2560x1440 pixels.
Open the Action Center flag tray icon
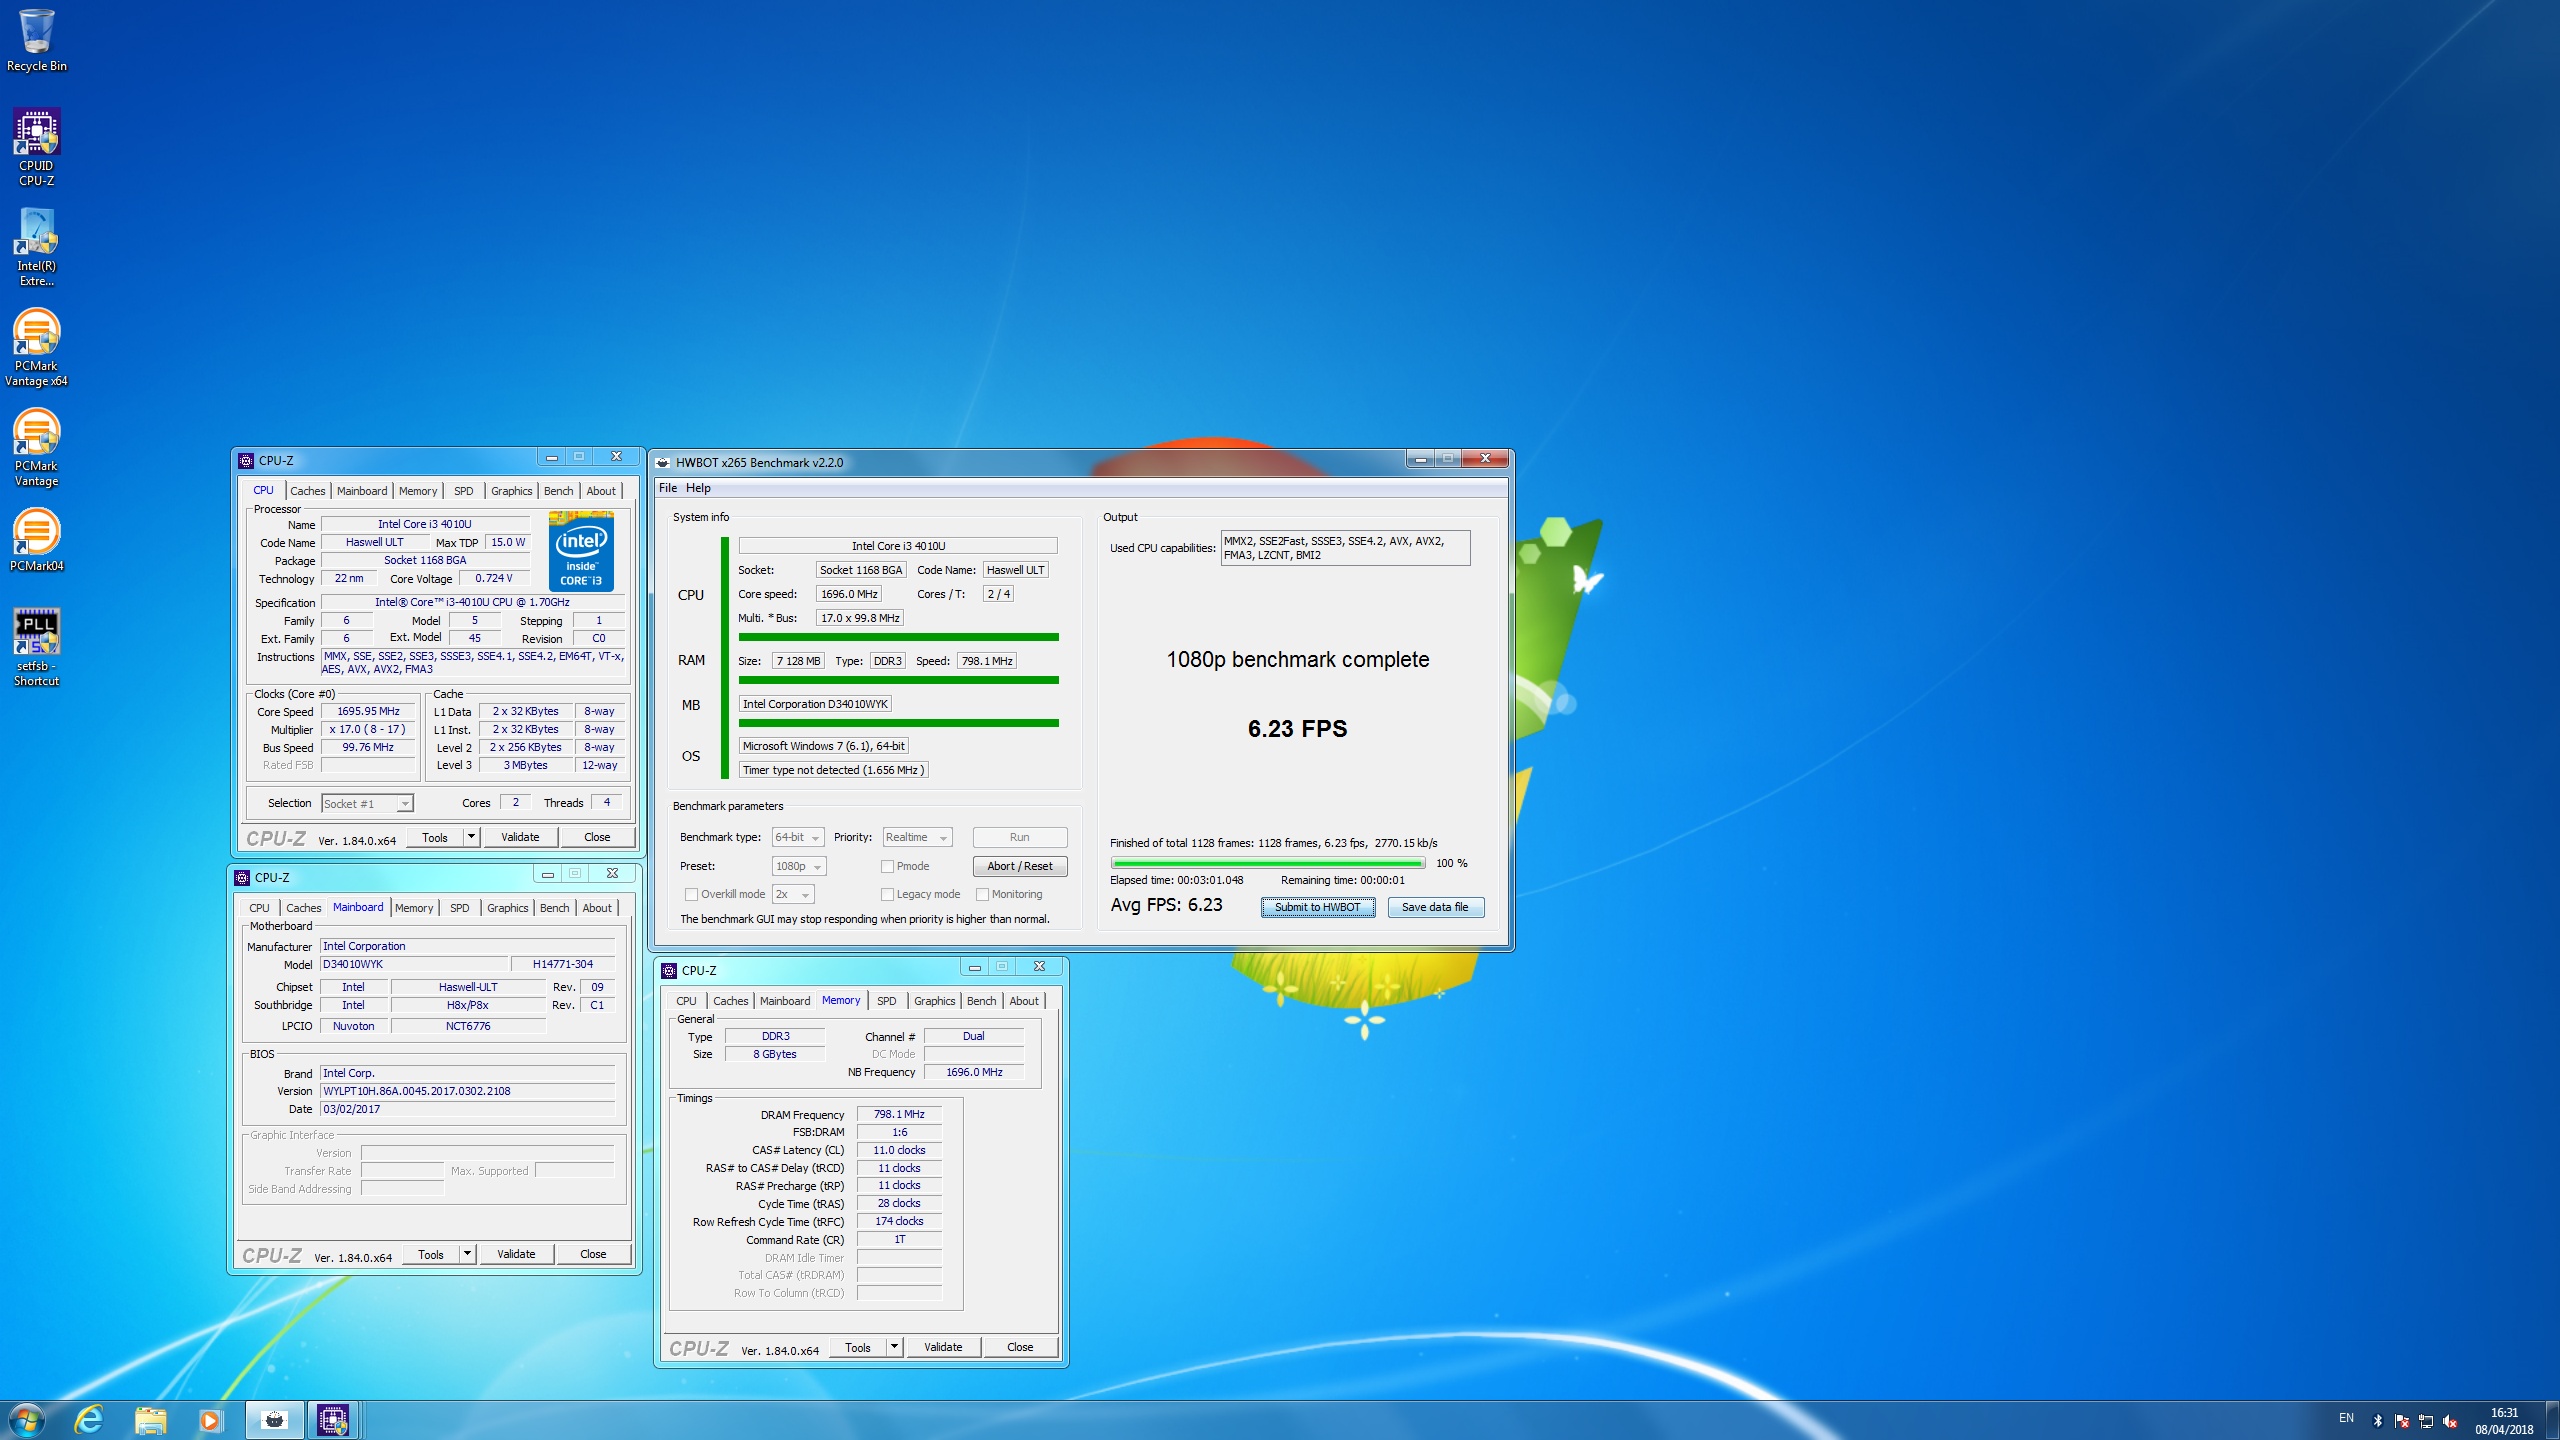pos(2402,1420)
